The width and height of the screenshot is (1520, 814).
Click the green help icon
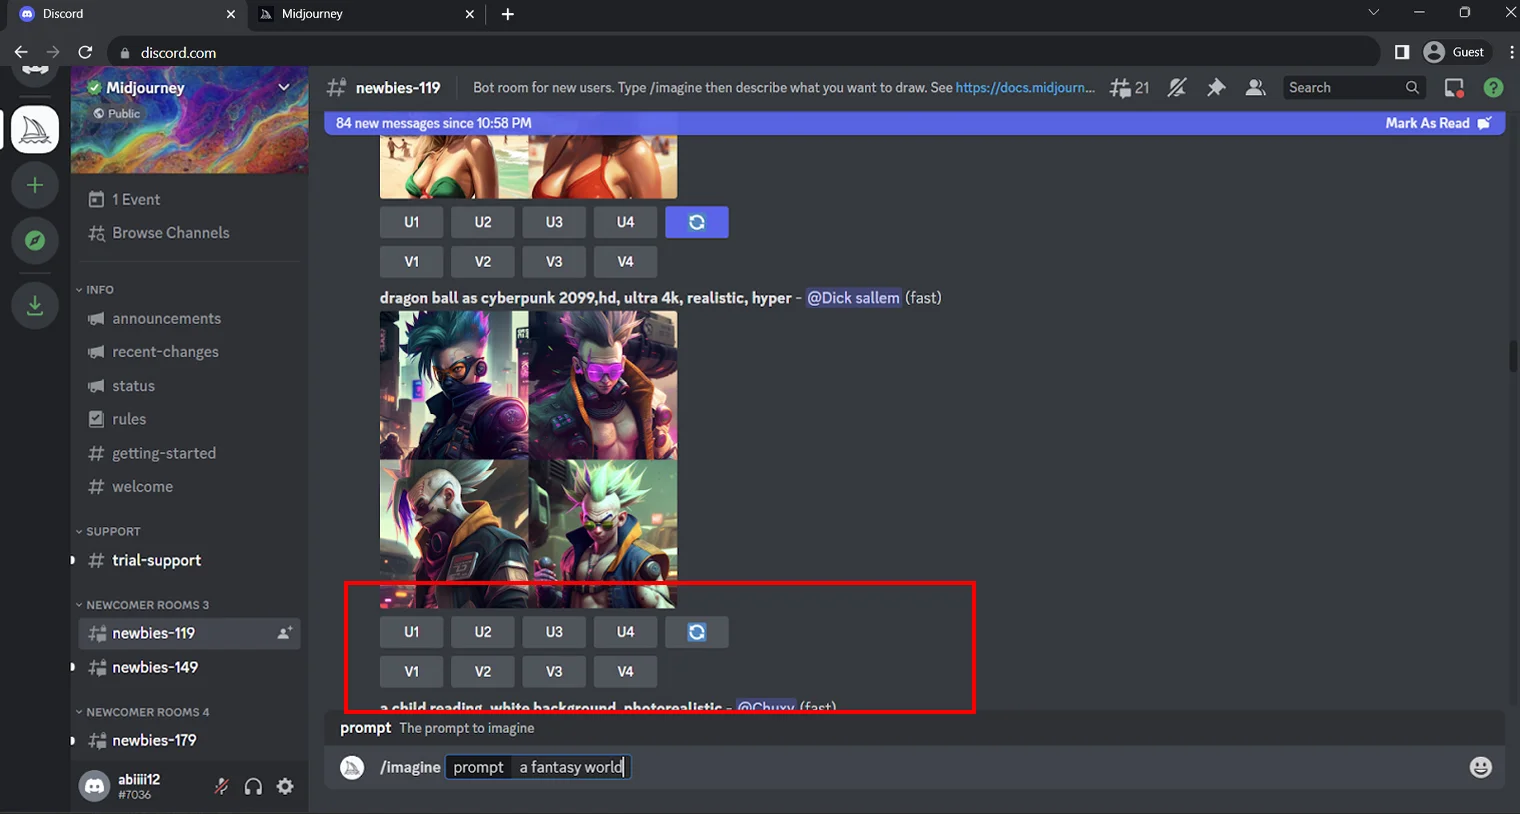click(1493, 88)
